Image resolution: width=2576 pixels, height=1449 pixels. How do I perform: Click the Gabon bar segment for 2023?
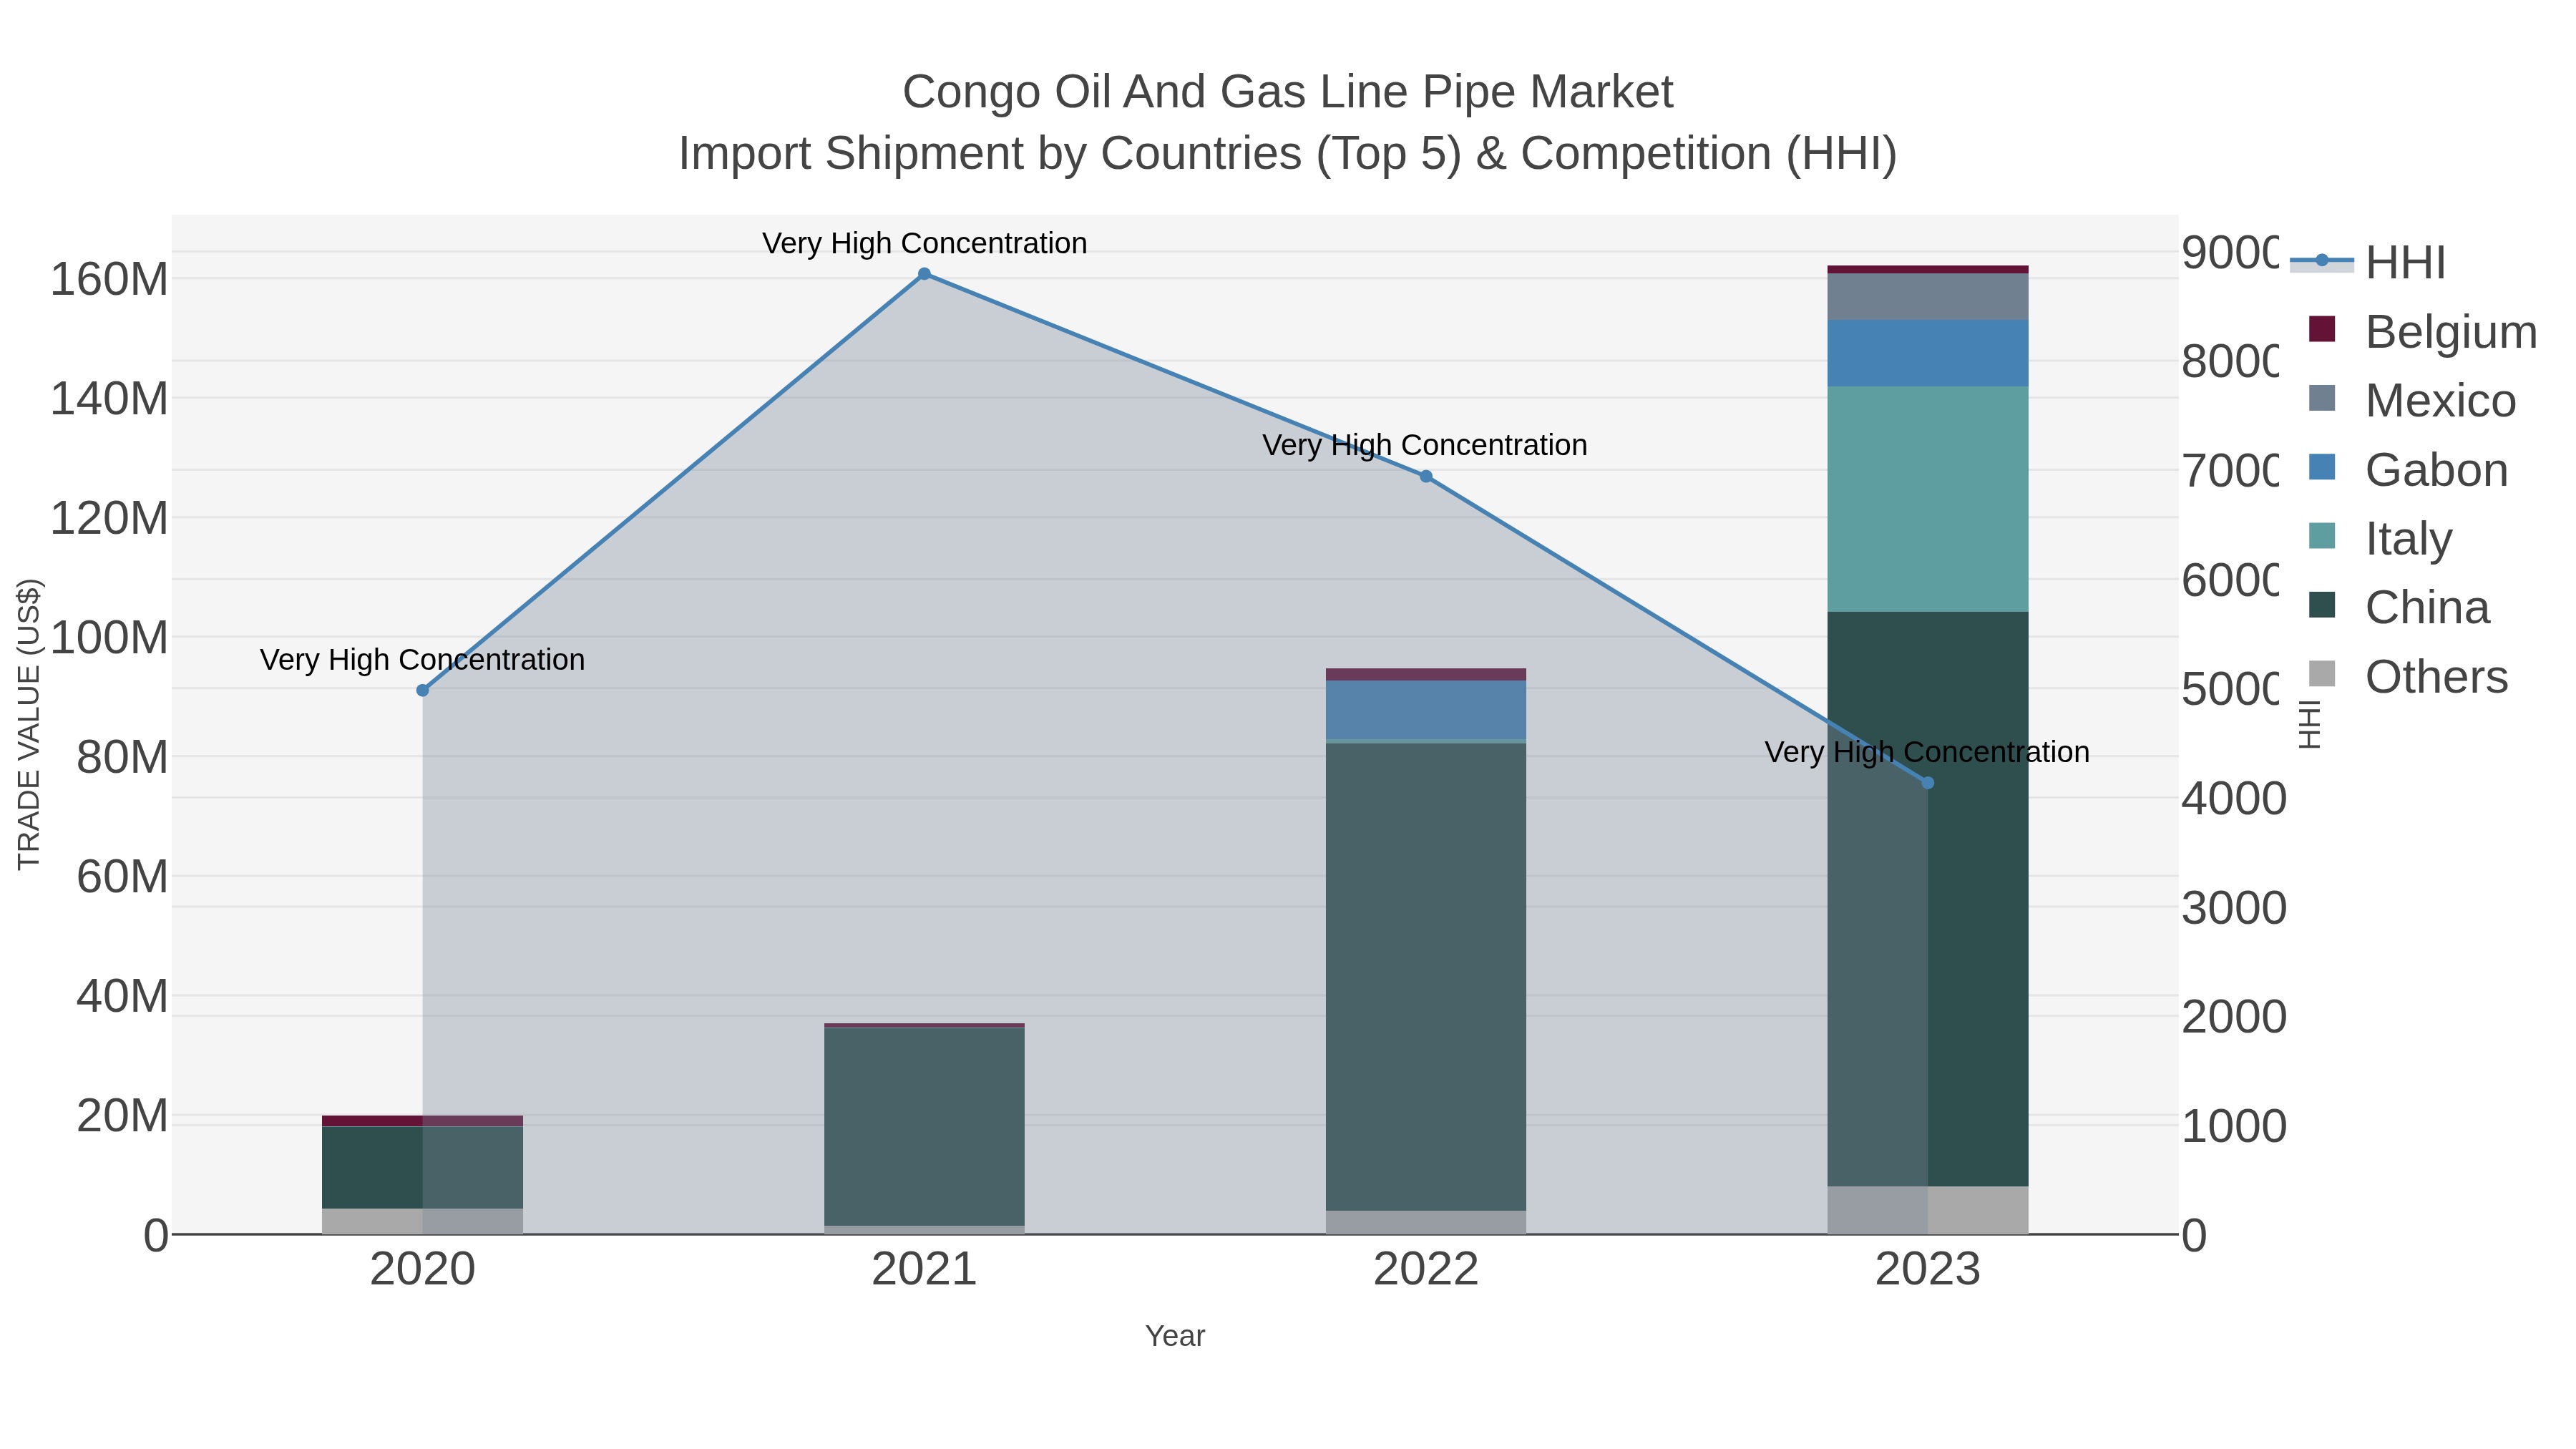(x=1928, y=354)
